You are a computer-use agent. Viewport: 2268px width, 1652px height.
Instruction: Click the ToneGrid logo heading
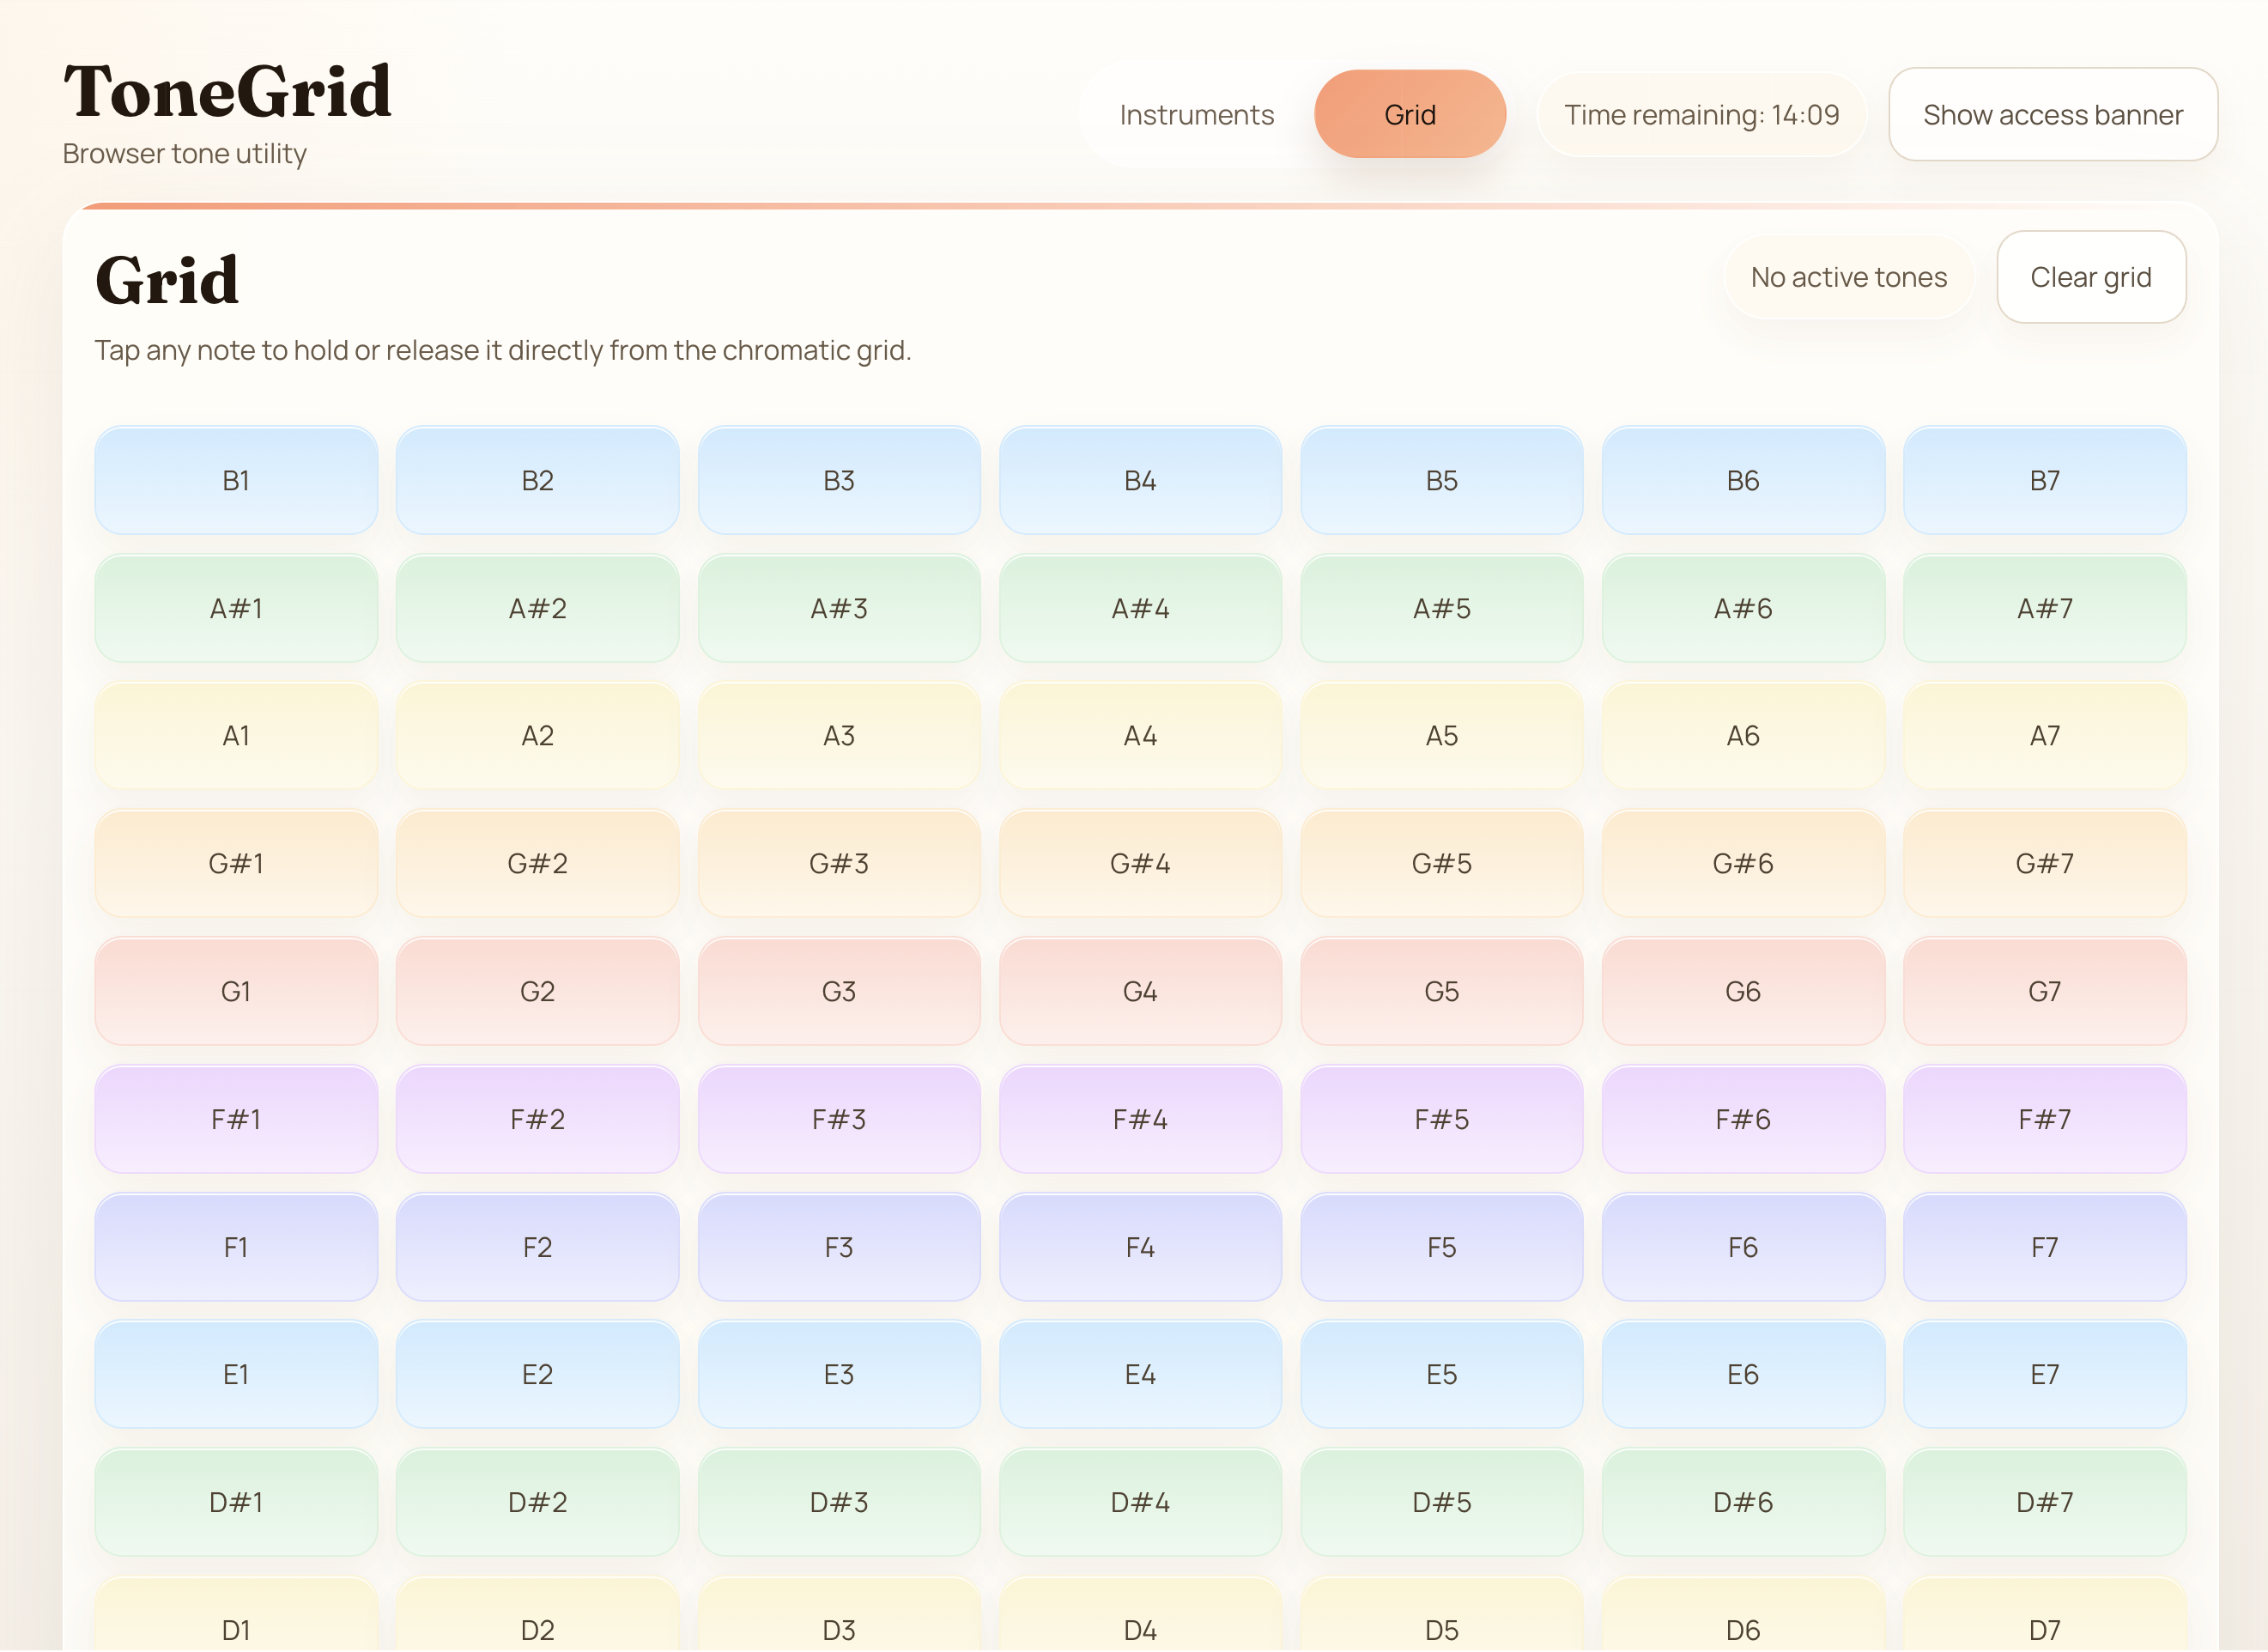click(x=227, y=91)
